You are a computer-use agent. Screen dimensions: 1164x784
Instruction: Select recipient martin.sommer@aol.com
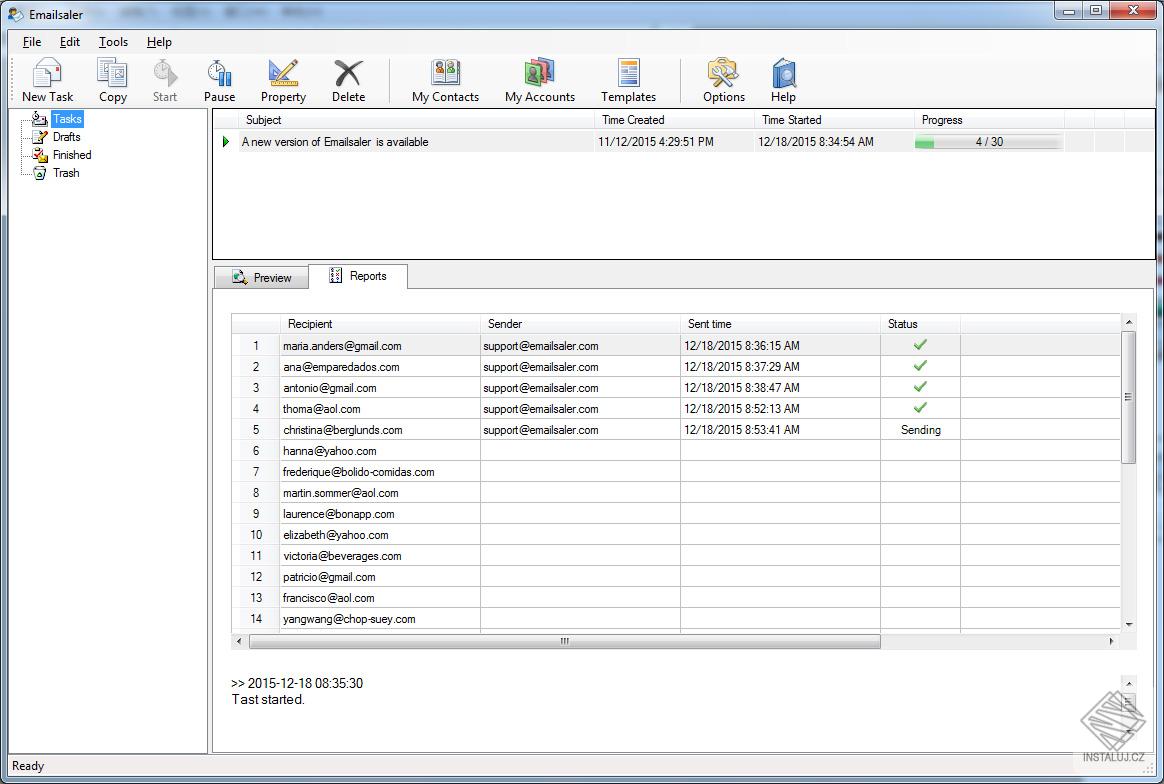click(341, 493)
